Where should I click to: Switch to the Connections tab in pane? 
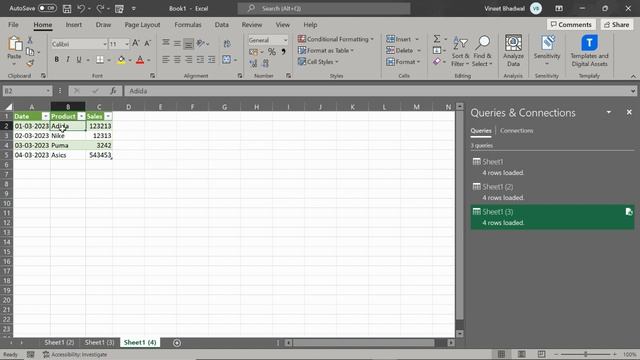pos(516,131)
